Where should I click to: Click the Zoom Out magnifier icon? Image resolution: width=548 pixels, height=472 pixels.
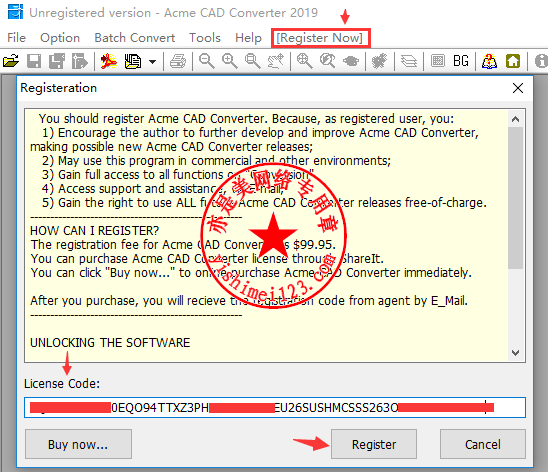tap(207, 61)
